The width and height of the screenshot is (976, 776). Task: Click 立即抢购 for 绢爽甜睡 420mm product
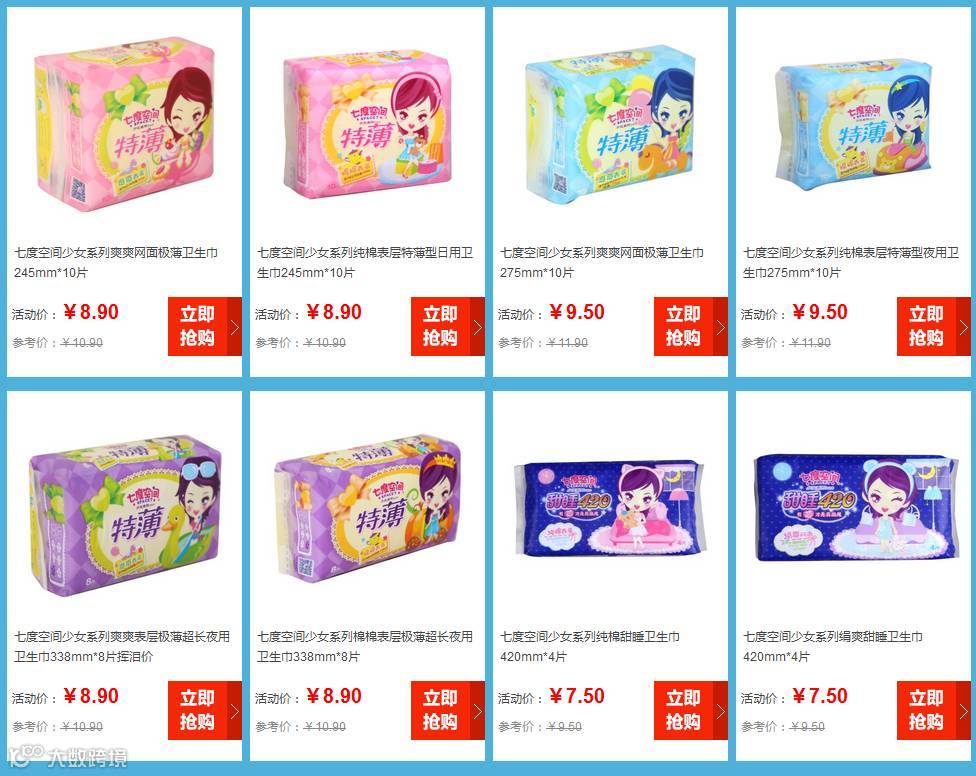pyautogui.click(x=933, y=710)
